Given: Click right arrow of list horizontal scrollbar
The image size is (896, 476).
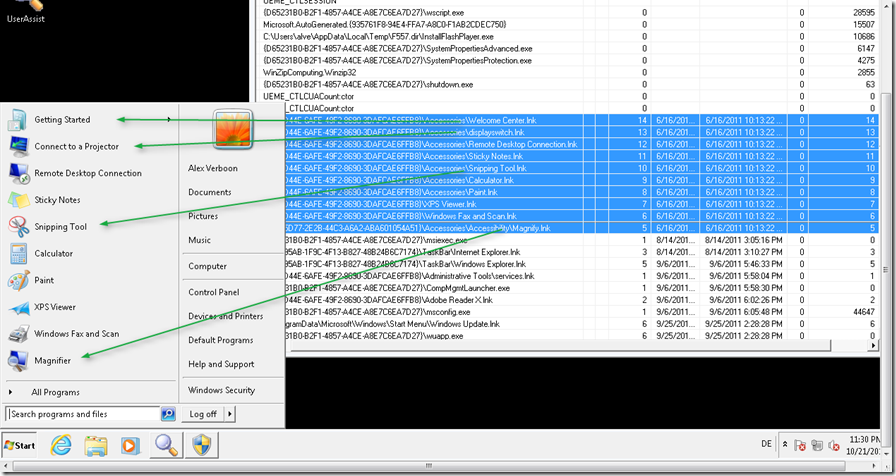Looking at the screenshot, I should click(873, 345).
